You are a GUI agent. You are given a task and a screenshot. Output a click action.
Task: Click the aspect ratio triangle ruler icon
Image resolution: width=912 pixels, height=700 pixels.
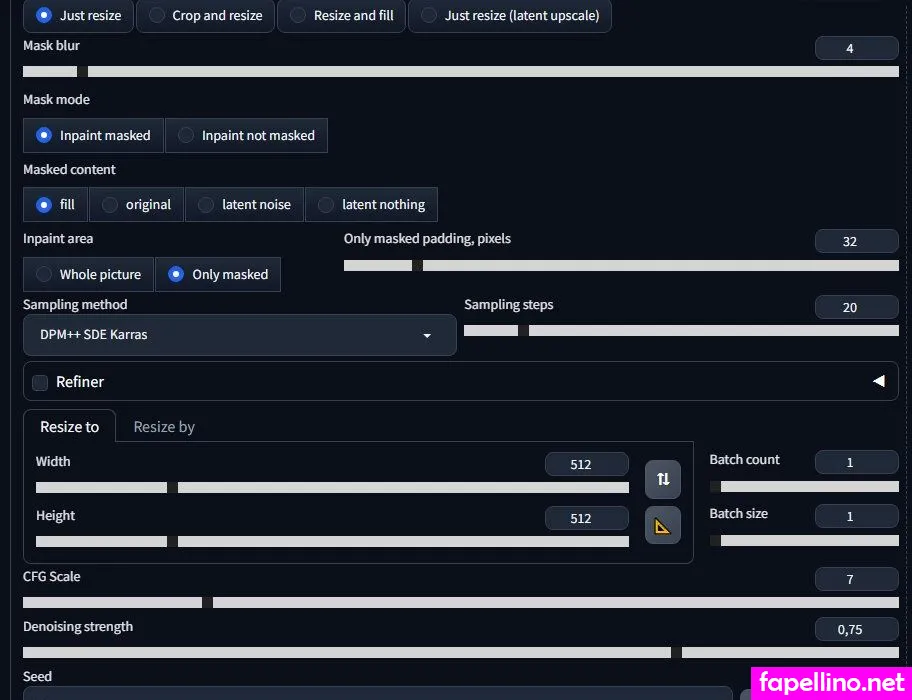[x=662, y=526]
